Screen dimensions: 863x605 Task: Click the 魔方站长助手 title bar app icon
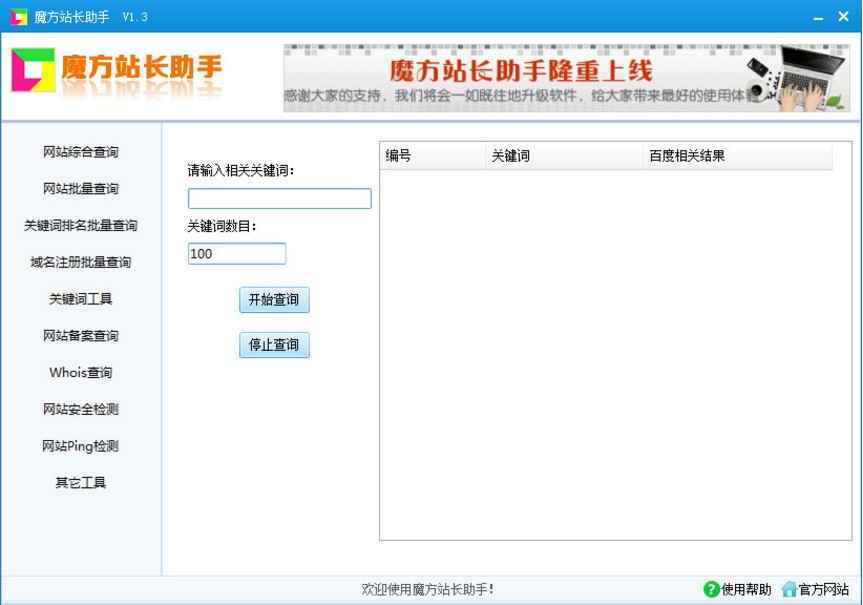19,17
